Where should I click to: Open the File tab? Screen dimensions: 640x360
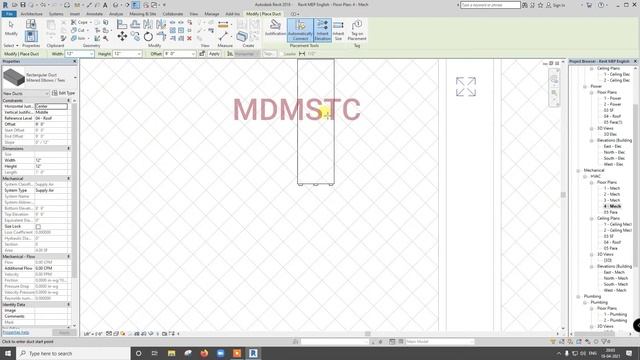(x=9, y=14)
